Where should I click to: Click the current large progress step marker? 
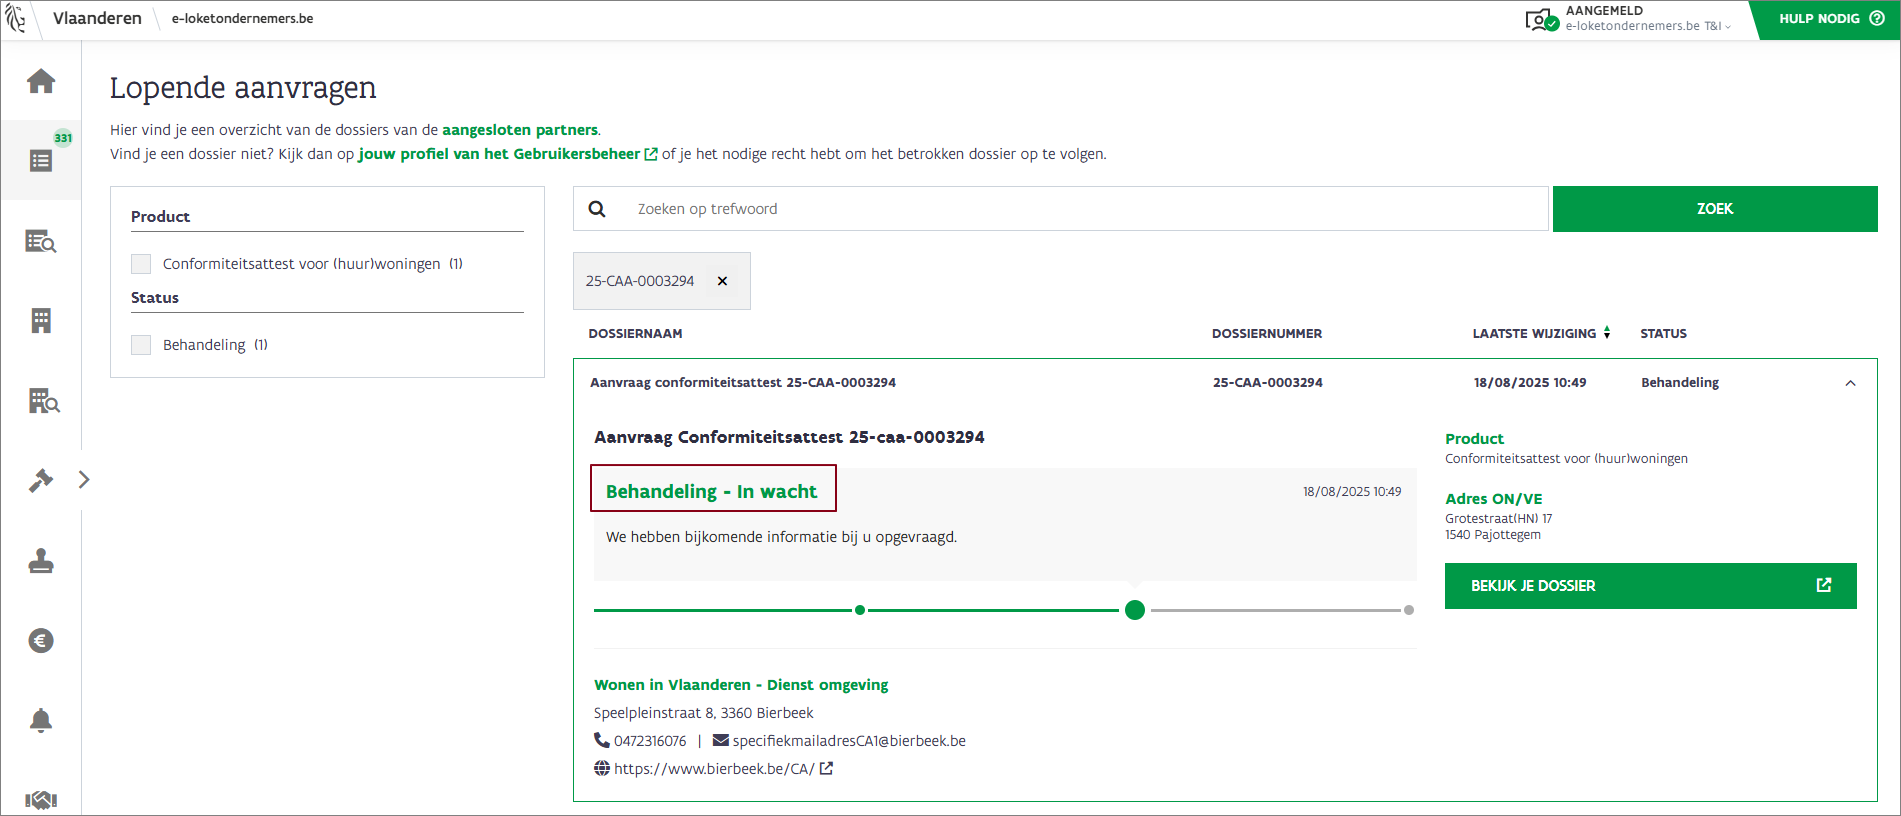(1134, 610)
